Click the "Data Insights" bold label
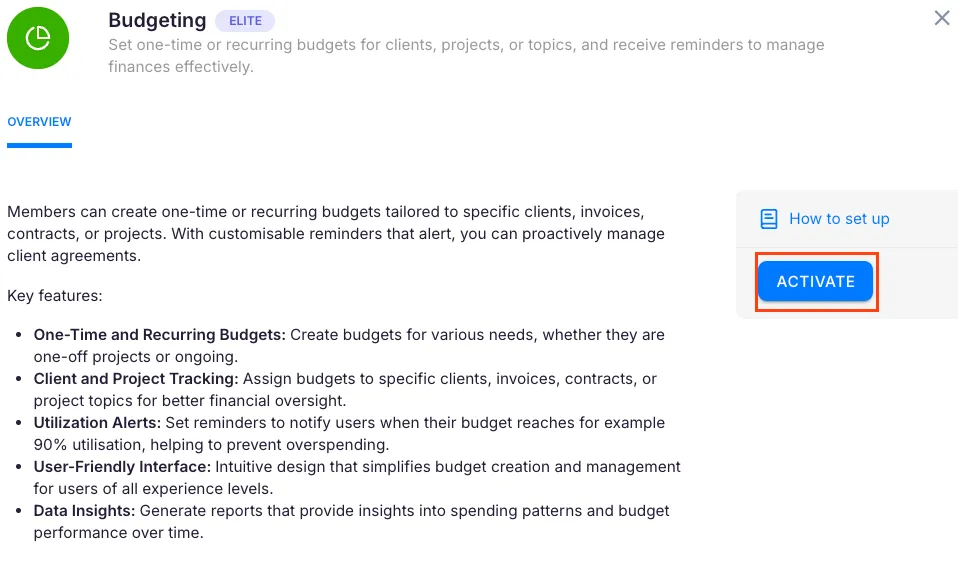The image size is (958, 577). tap(84, 511)
